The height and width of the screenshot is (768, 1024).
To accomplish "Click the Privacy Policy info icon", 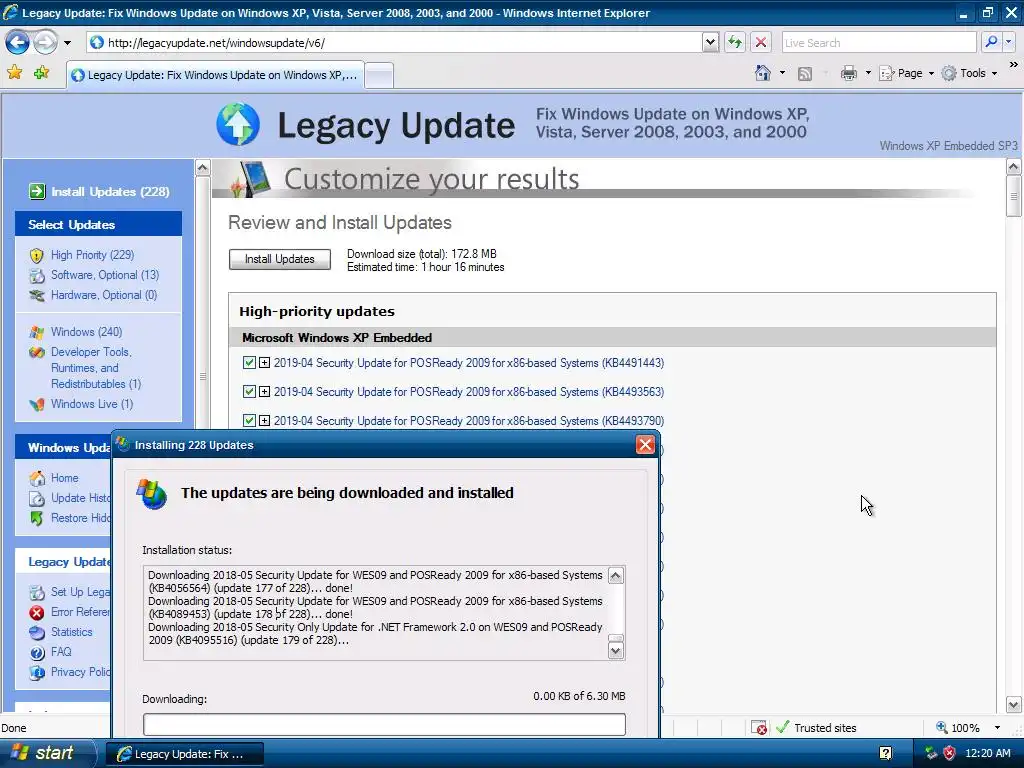I will (x=37, y=672).
